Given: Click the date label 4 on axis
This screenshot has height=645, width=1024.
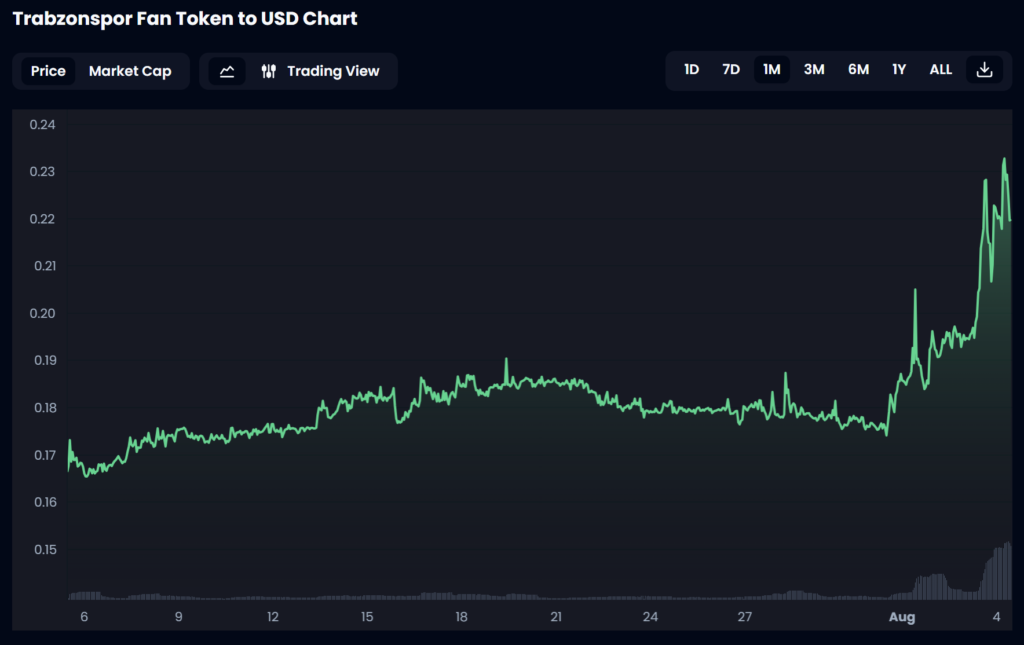Looking at the screenshot, I should click(997, 617).
